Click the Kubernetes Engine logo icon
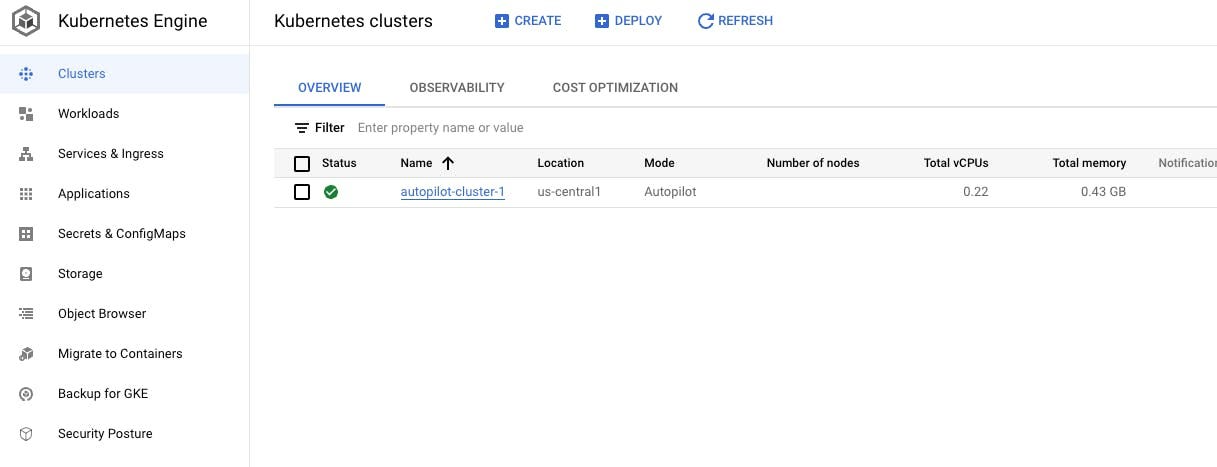Viewport: 1217px width, 467px height. coord(27,21)
